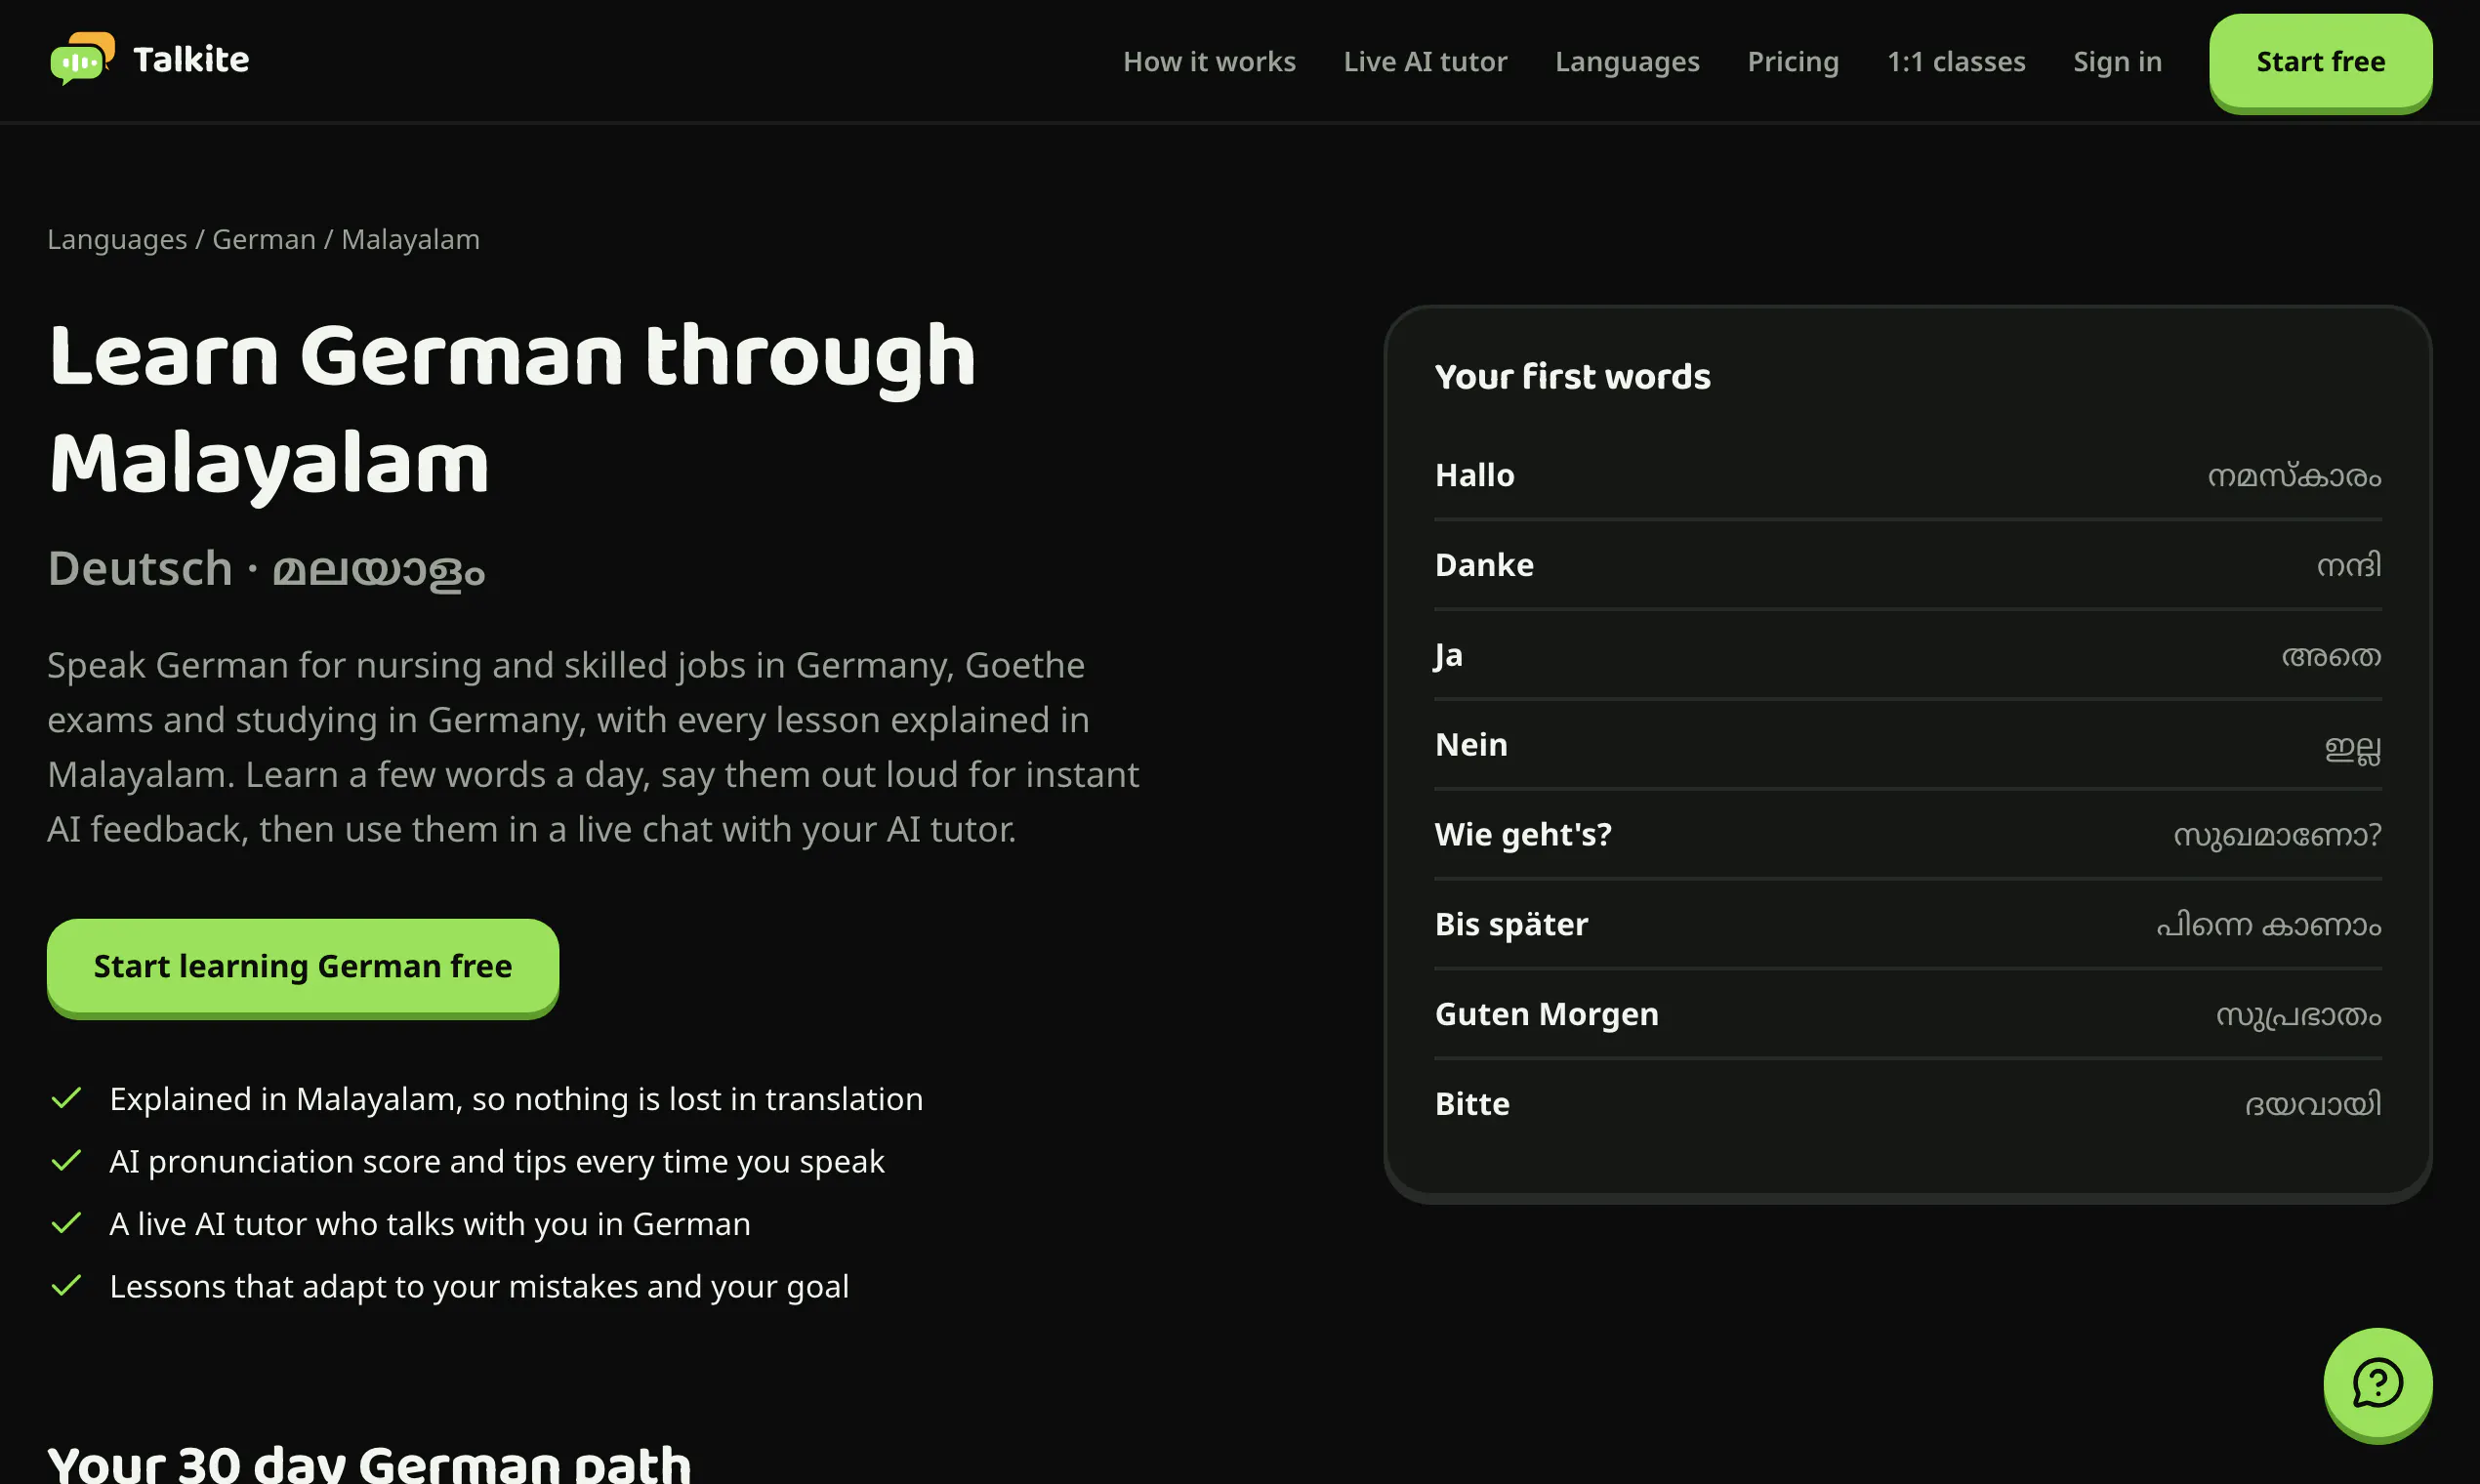Screen dimensions: 2480x1484
Task: Click the സുഖമാണോ? translation
Action: click(x=2277, y=835)
